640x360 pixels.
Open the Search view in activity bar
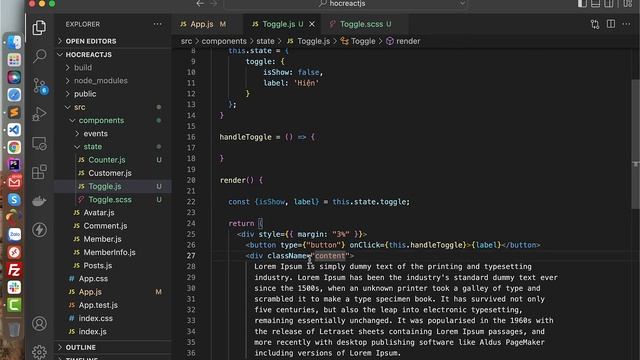click(39, 56)
